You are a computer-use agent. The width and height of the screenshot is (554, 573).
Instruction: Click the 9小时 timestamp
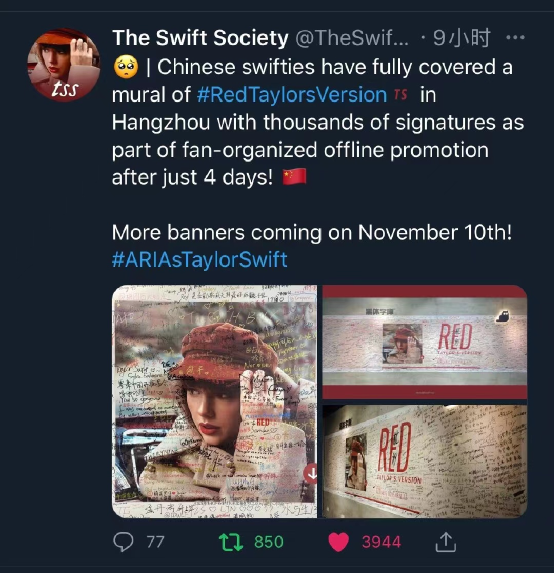pyautogui.click(x=462, y=38)
